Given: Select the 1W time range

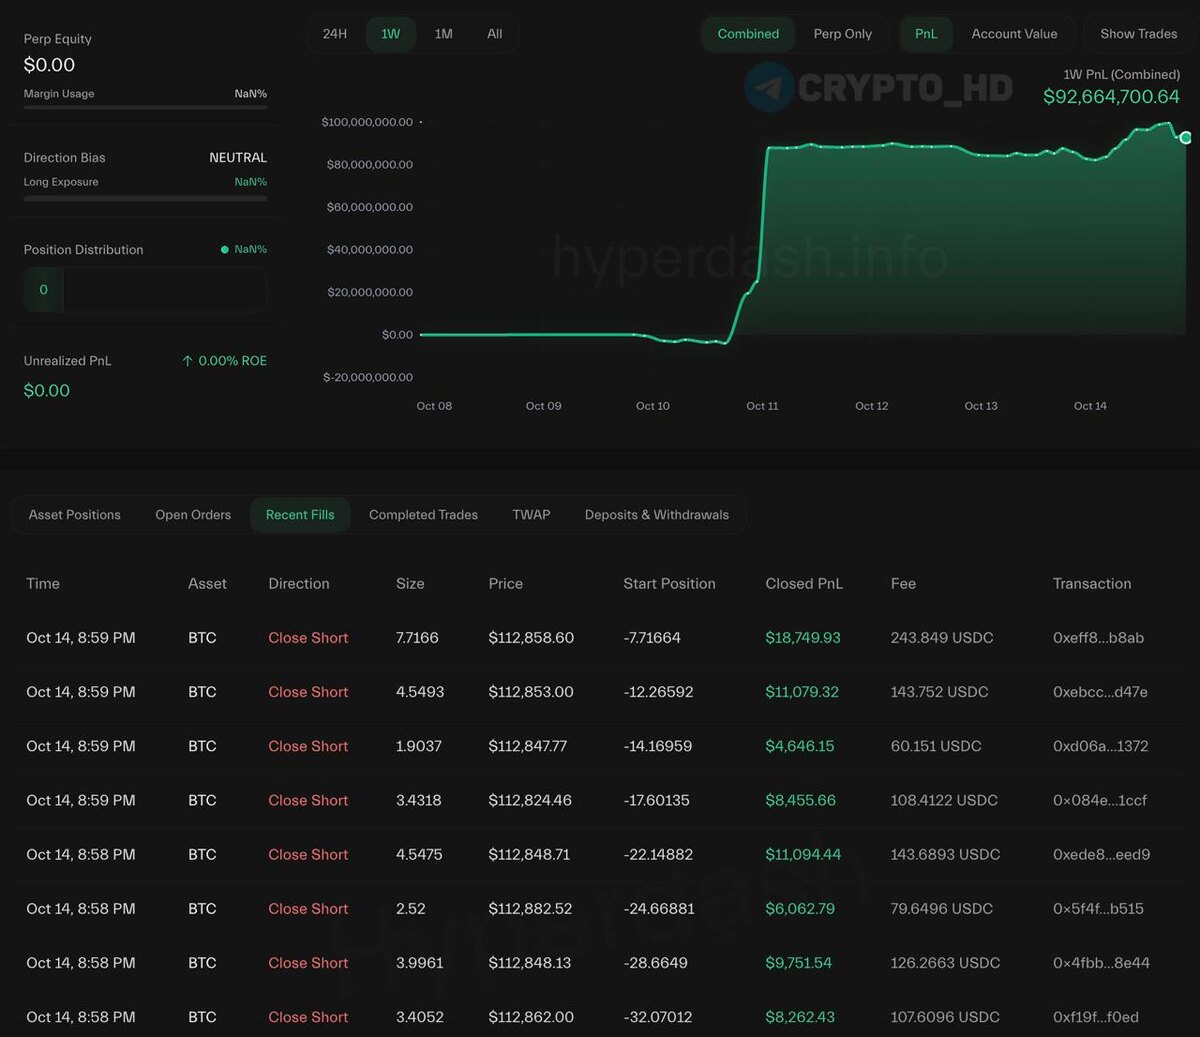Looking at the screenshot, I should pos(391,34).
